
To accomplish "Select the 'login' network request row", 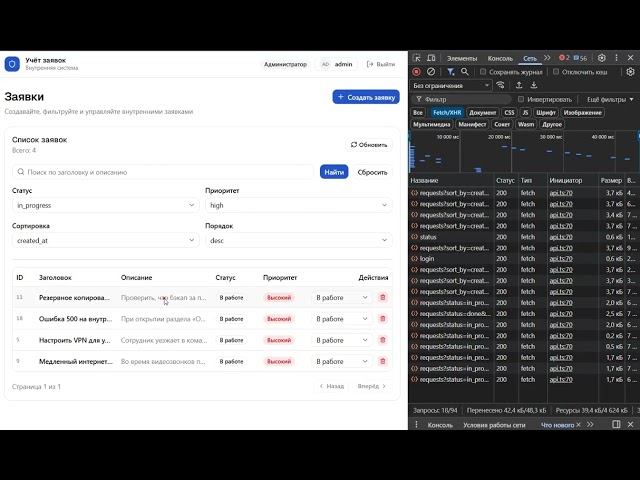I will point(524,259).
